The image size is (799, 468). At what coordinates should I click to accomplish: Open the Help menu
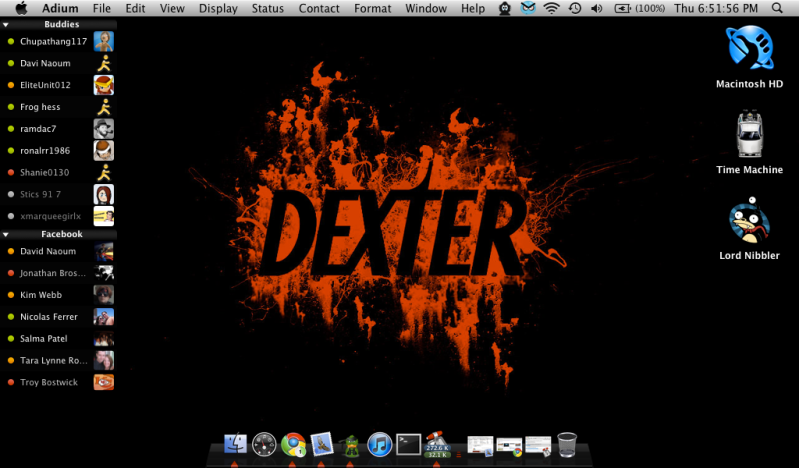[x=473, y=8]
